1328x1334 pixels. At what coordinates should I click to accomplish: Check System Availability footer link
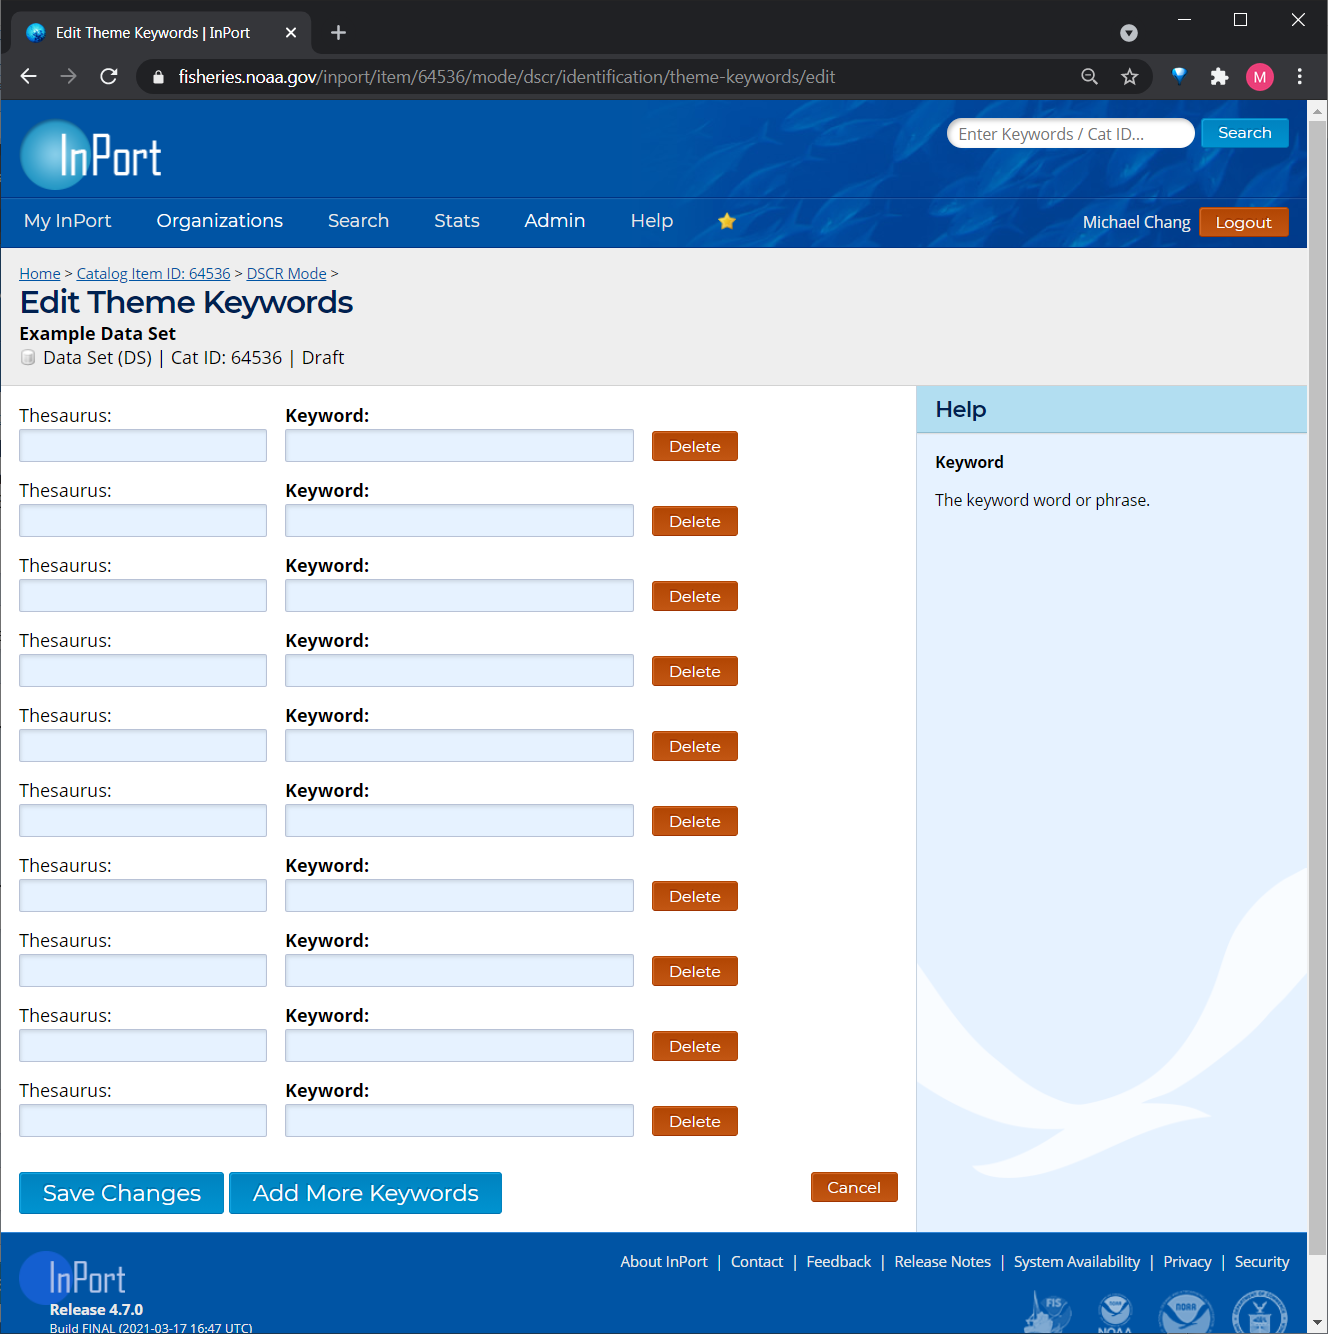[1077, 1262]
